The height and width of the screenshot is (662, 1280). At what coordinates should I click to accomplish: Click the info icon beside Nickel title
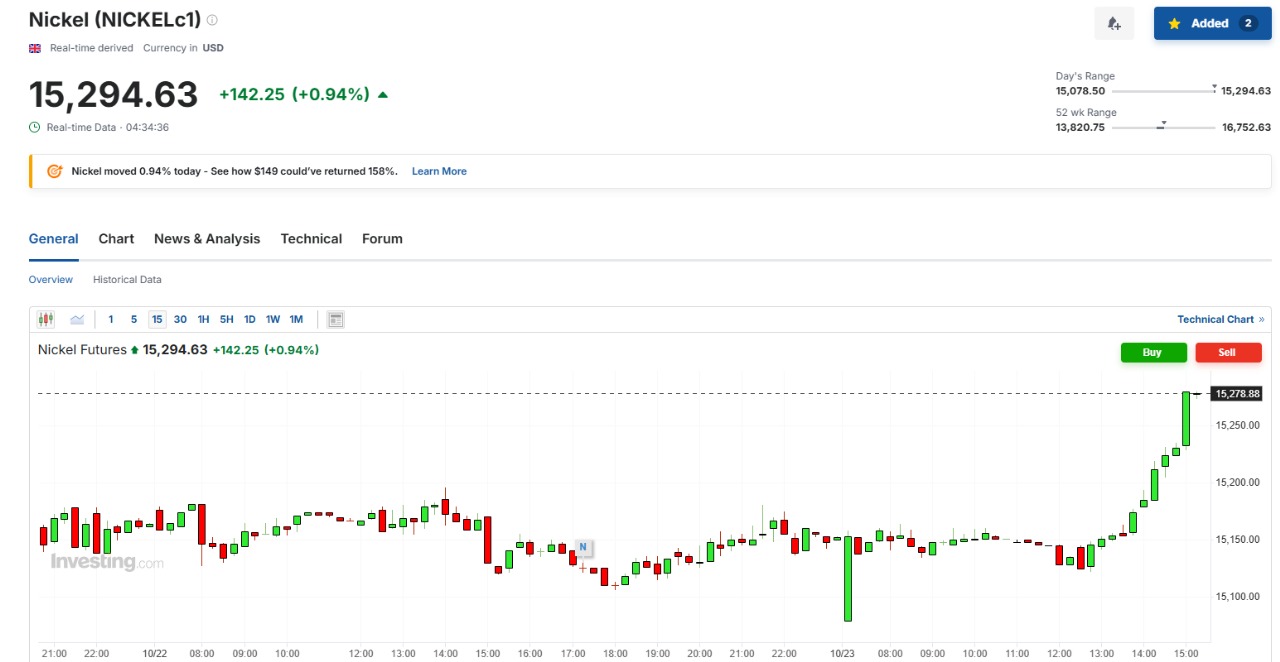coord(212,20)
